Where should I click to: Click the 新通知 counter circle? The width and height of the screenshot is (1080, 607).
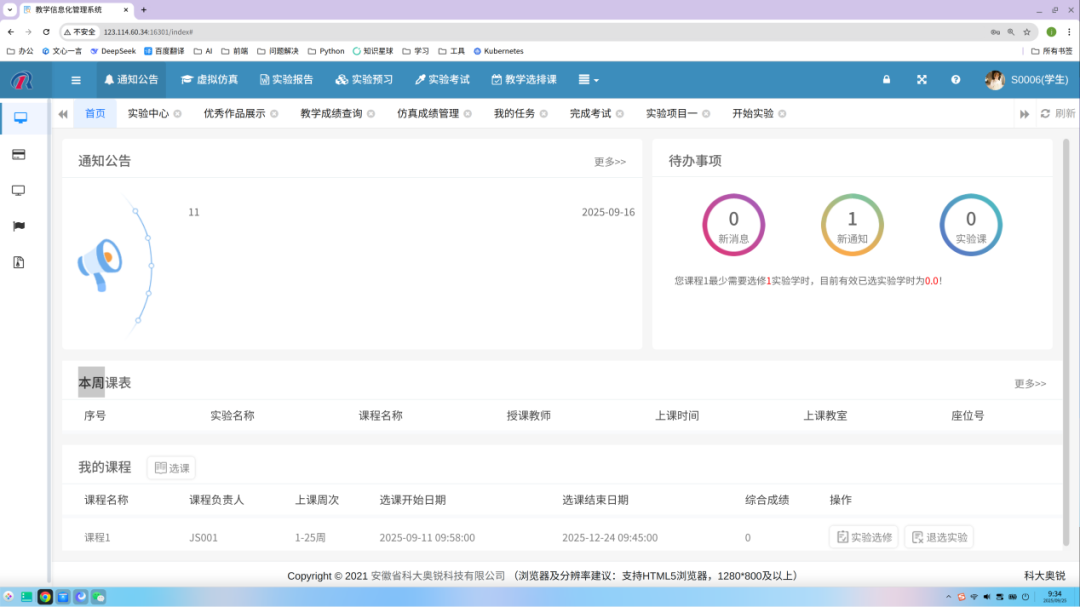point(852,225)
